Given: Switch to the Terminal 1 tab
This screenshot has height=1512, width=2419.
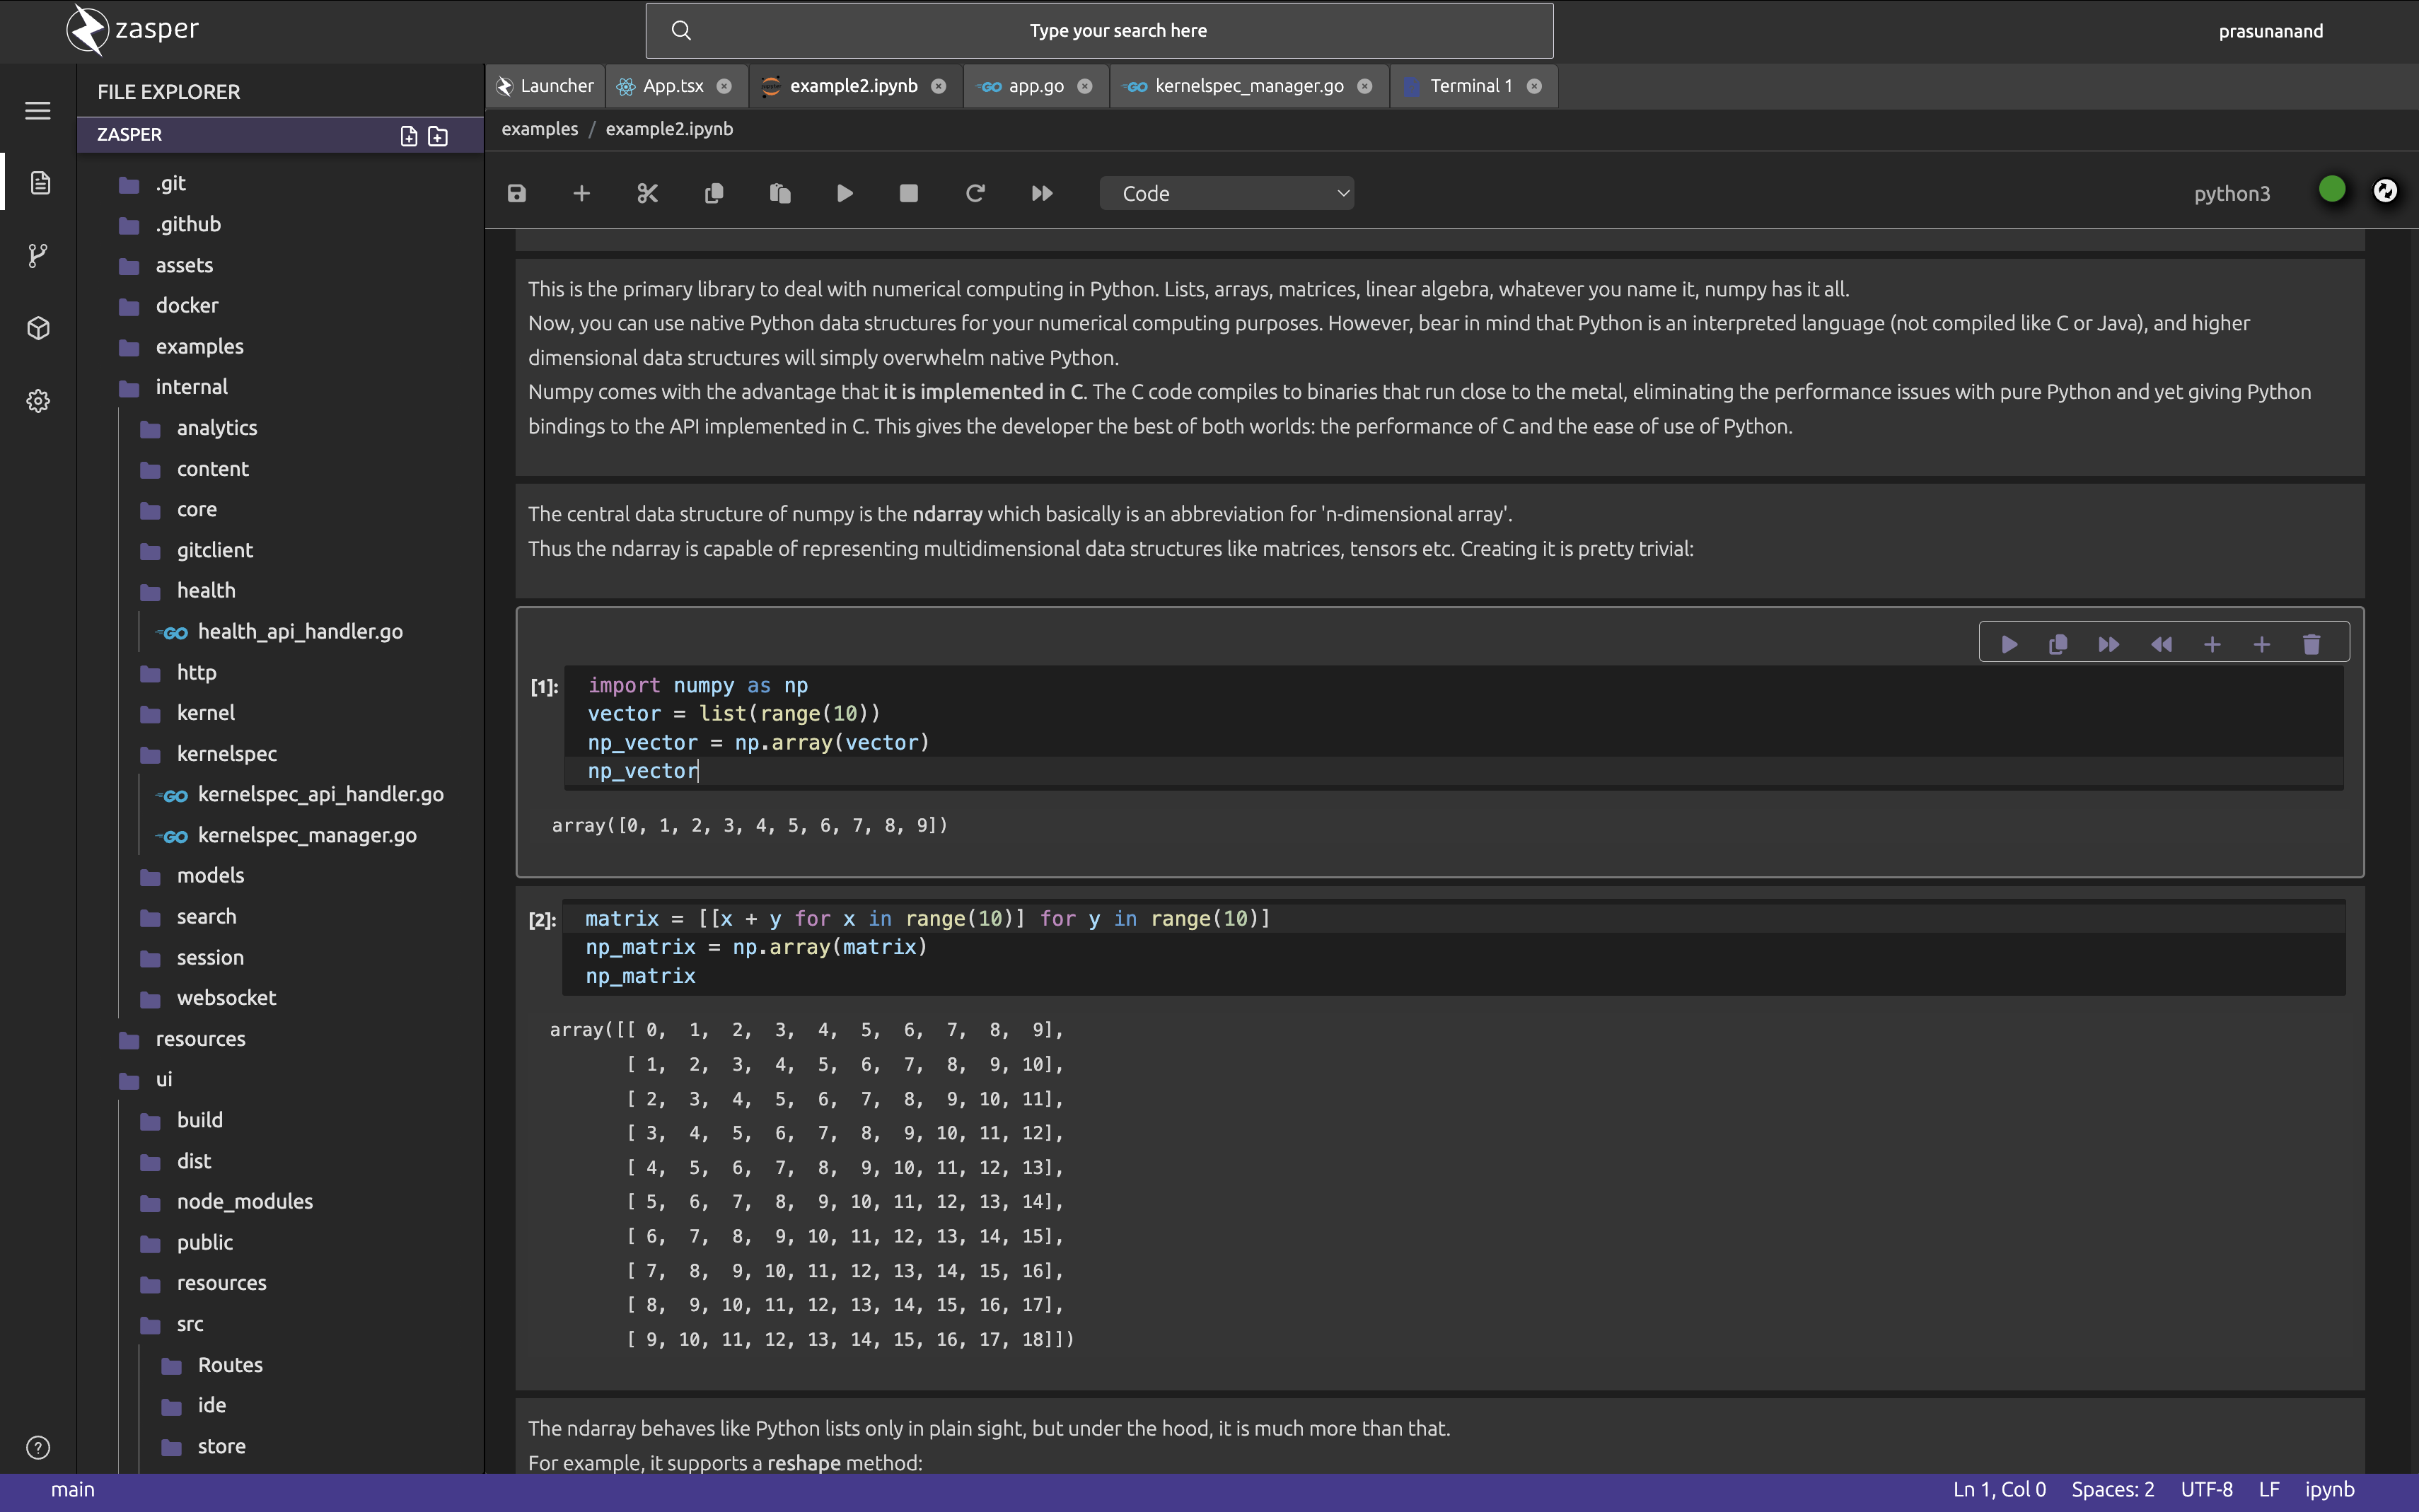Looking at the screenshot, I should pos(1469,86).
